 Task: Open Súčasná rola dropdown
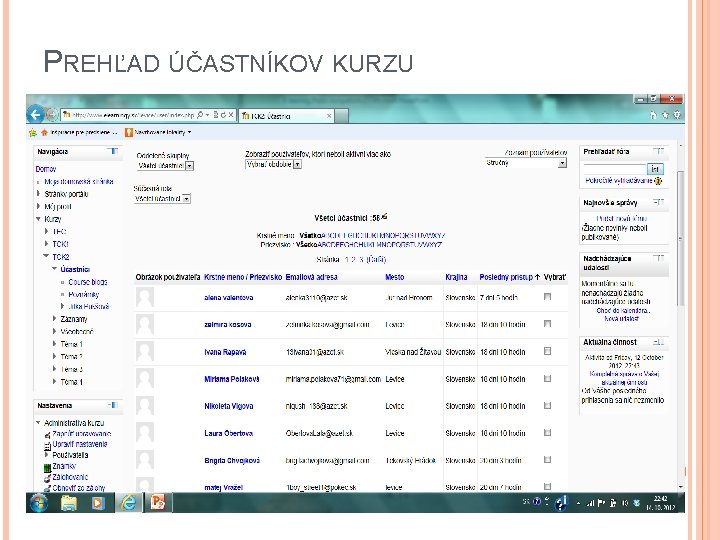pos(162,199)
